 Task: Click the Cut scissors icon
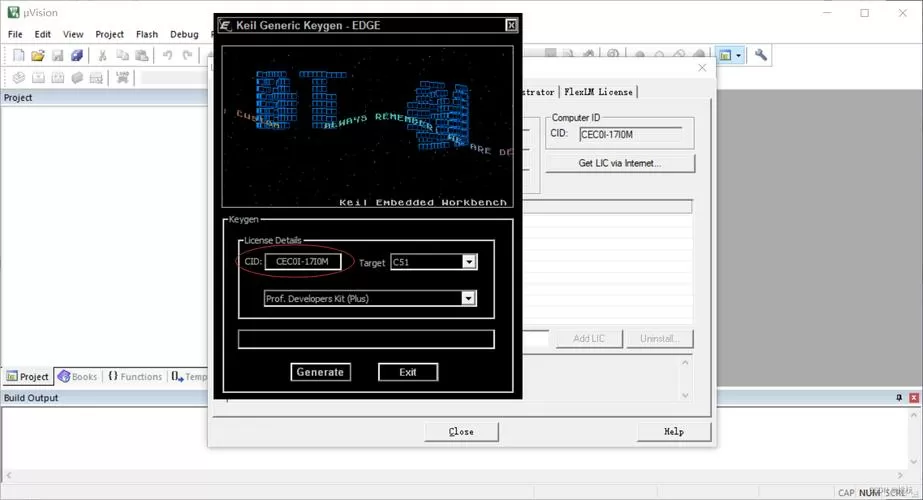102,55
